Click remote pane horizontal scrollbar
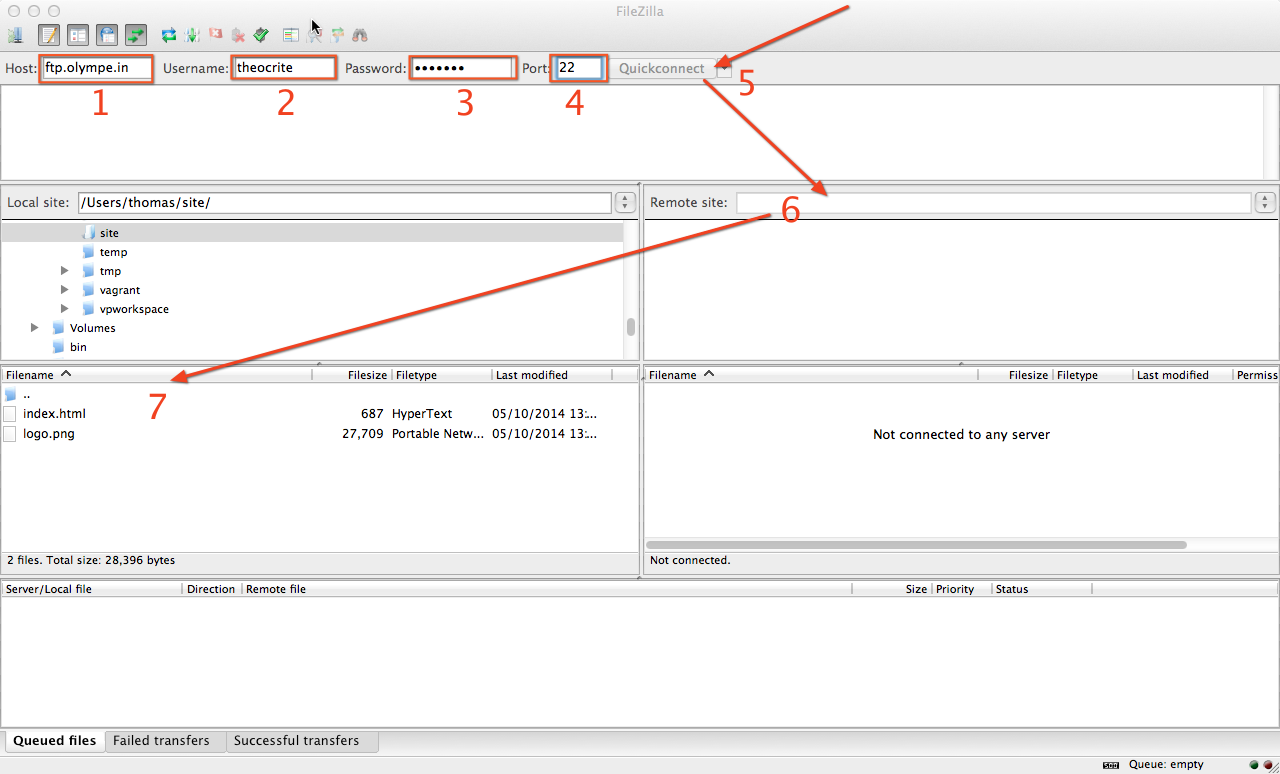This screenshot has width=1280, height=774. point(916,545)
